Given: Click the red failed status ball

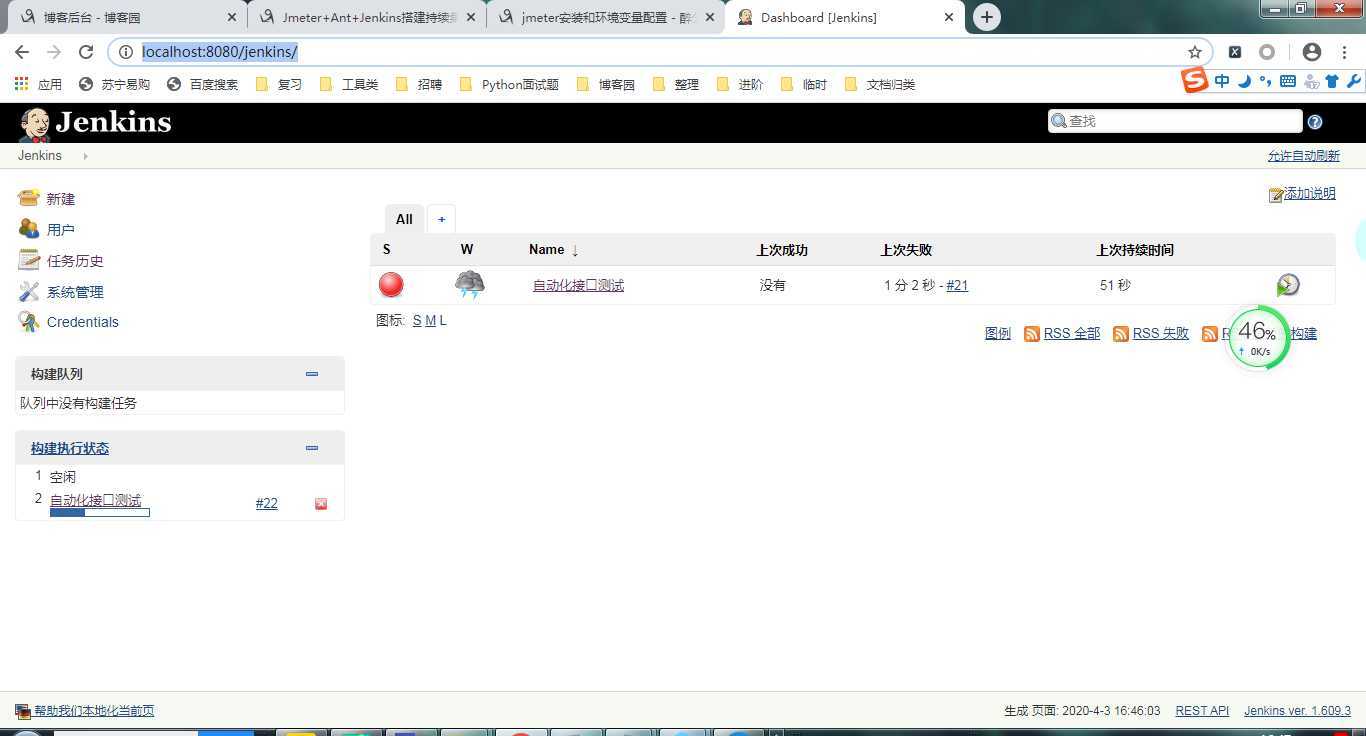Looking at the screenshot, I should coord(391,285).
